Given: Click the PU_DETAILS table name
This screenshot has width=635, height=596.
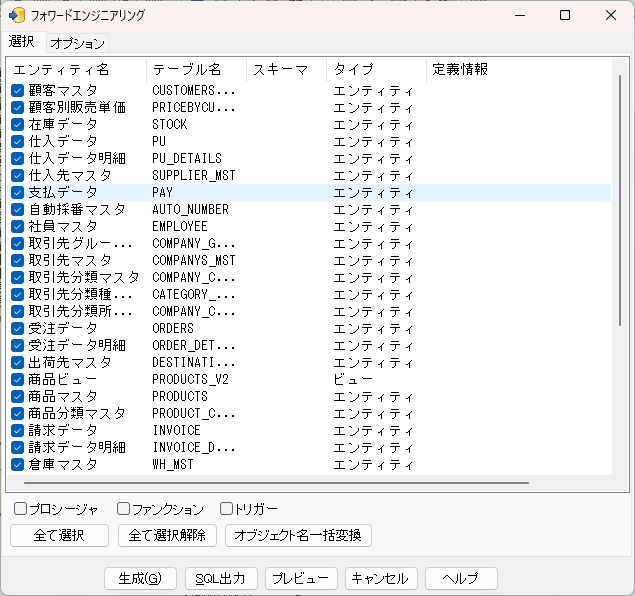Looking at the screenshot, I should click(x=187, y=158).
